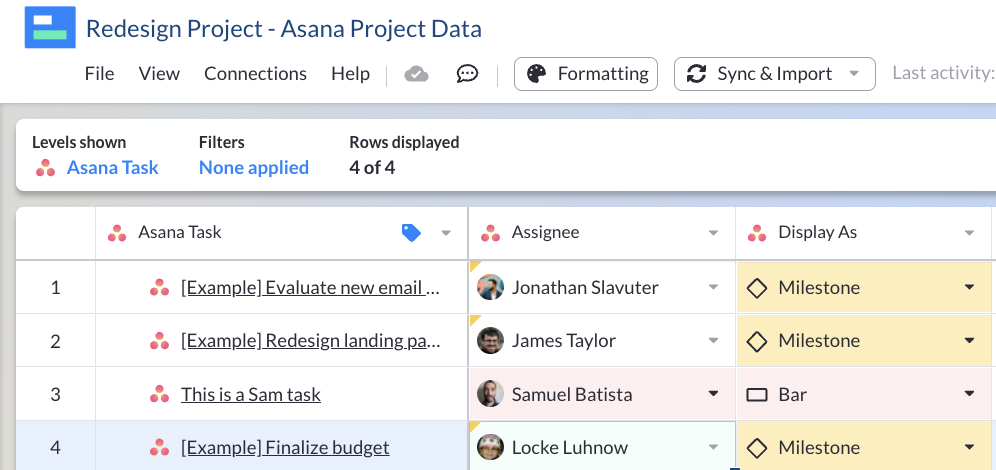This screenshot has width=996, height=470.
Task: Open the '[Example] Finalize budget' task link
Action: tap(285, 448)
